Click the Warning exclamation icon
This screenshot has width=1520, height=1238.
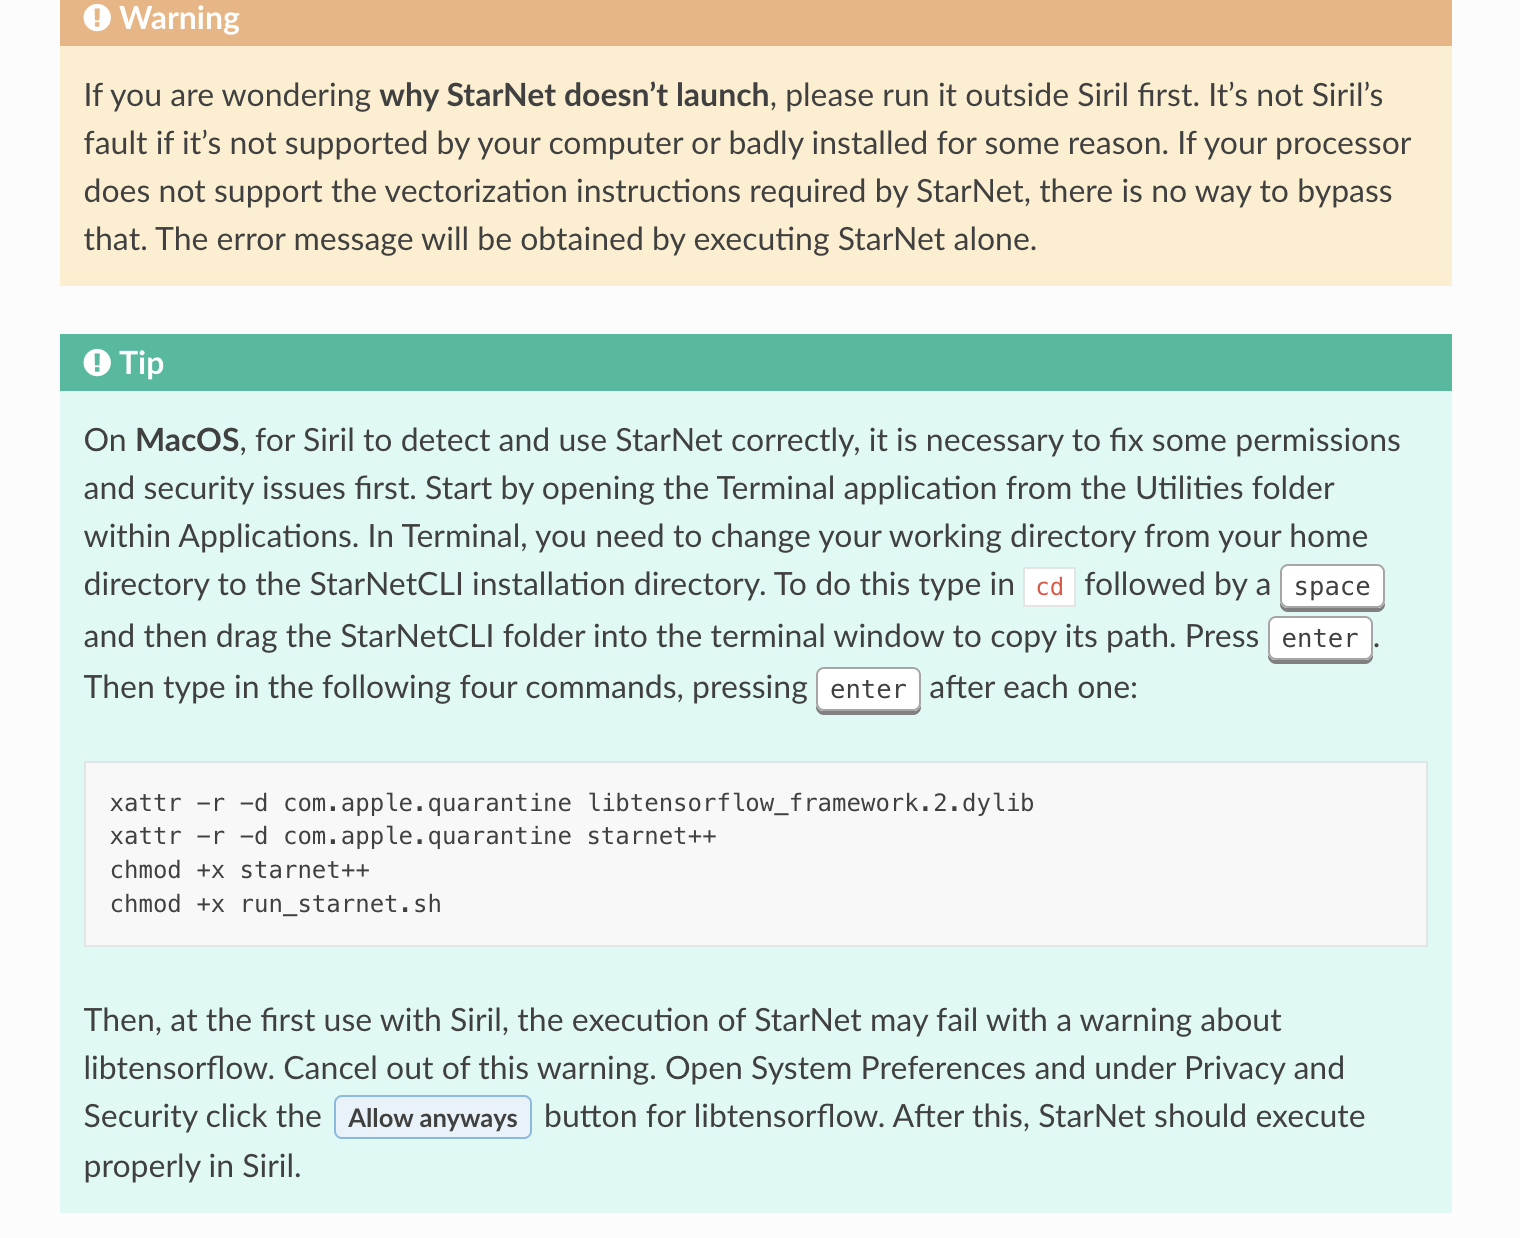pos(97,18)
